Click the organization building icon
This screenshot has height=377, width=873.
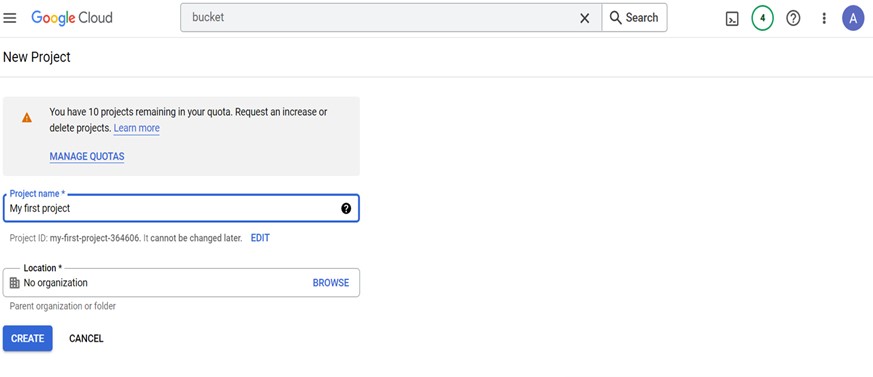[14, 283]
